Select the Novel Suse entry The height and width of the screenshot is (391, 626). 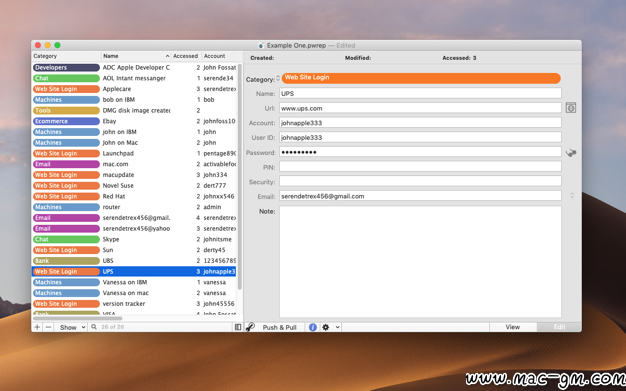134,186
